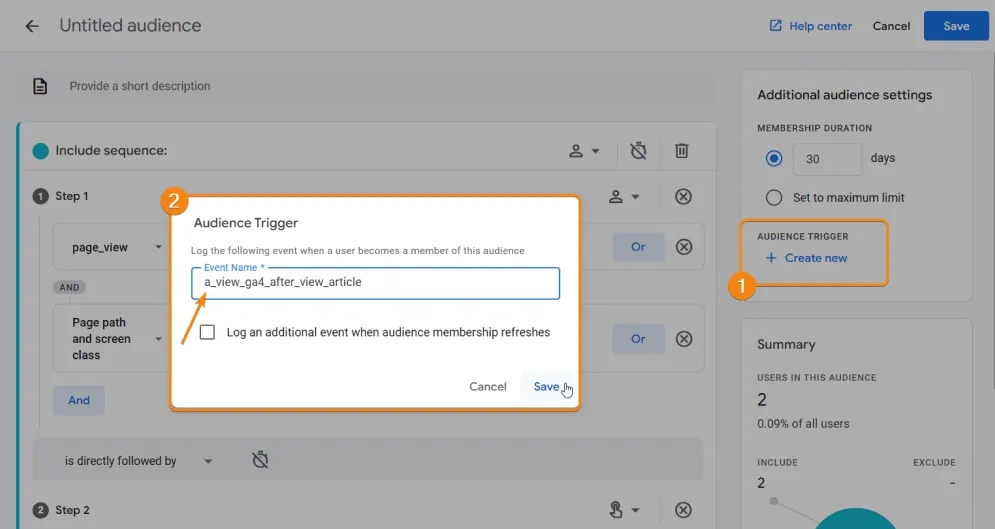Image resolution: width=995 pixels, height=529 pixels.
Task: Click the teal Include sequence circle indicator
Action: (x=41, y=151)
